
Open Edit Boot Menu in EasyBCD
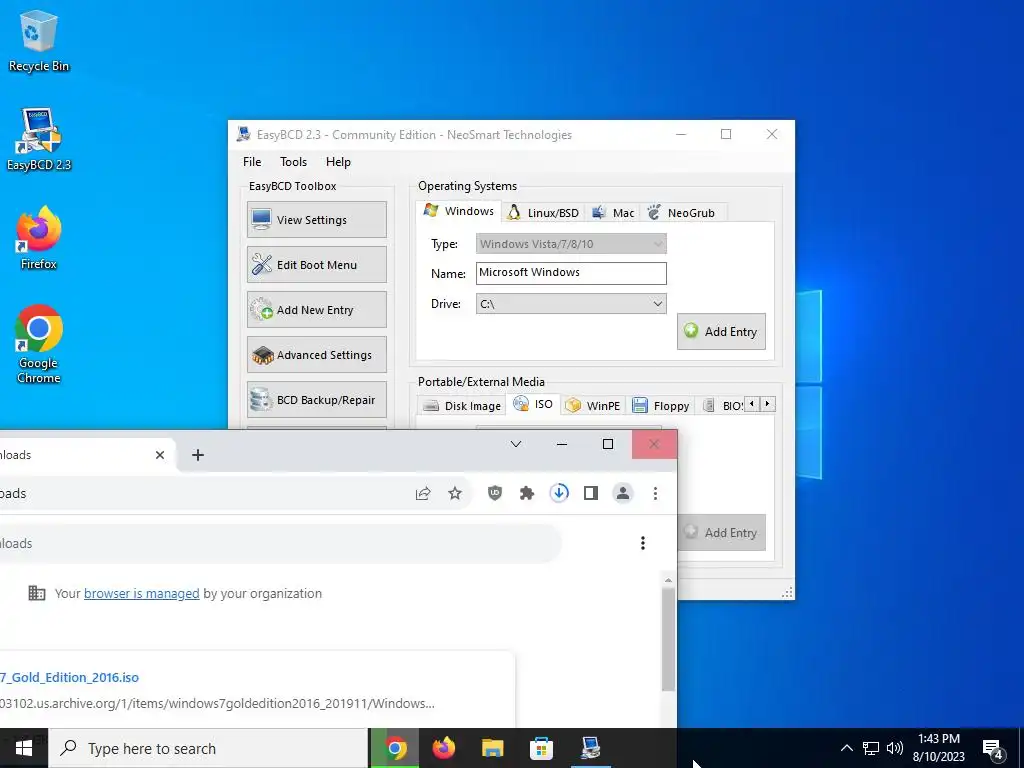click(317, 264)
